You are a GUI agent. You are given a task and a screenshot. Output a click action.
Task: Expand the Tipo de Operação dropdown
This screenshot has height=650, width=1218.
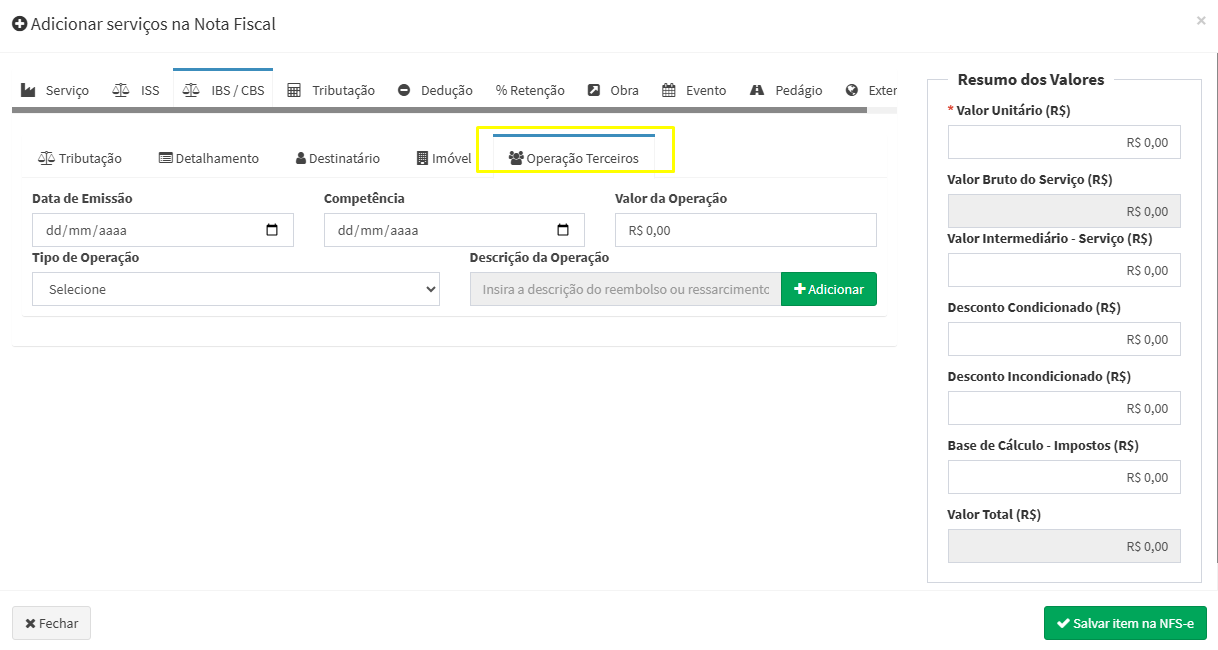tap(236, 289)
